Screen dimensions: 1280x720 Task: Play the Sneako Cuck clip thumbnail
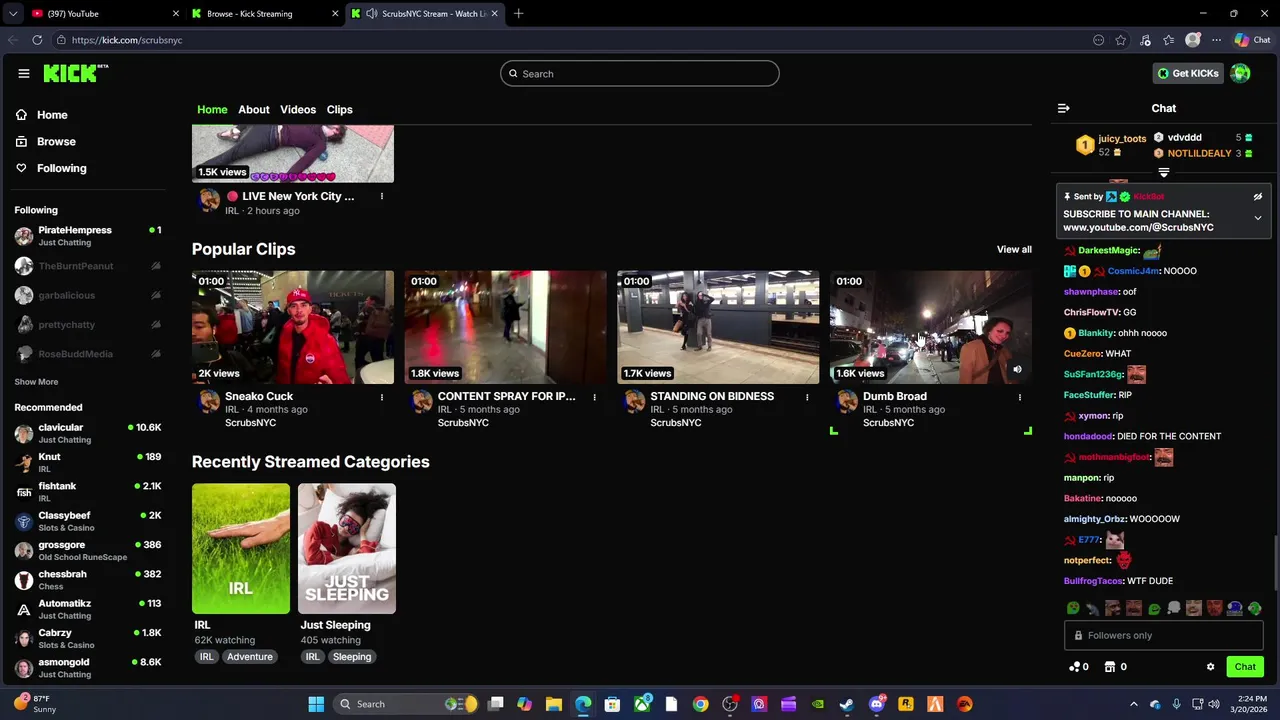click(x=293, y=327)
